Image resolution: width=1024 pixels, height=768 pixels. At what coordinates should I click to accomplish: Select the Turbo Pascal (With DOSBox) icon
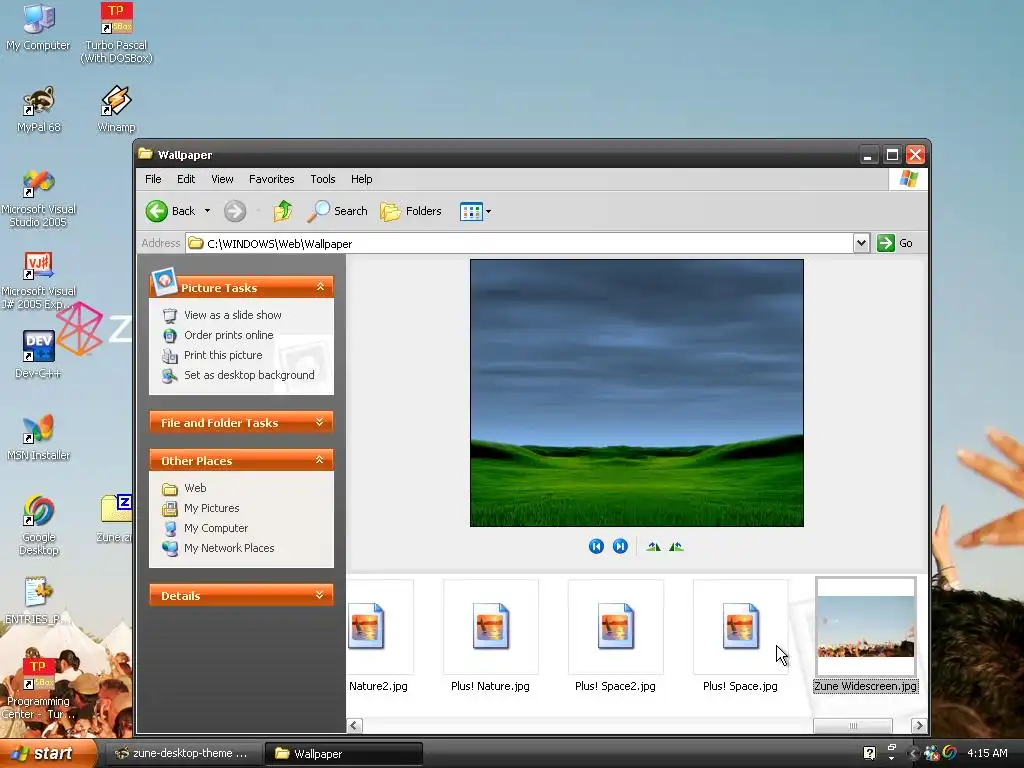click(x=116, y=34)
